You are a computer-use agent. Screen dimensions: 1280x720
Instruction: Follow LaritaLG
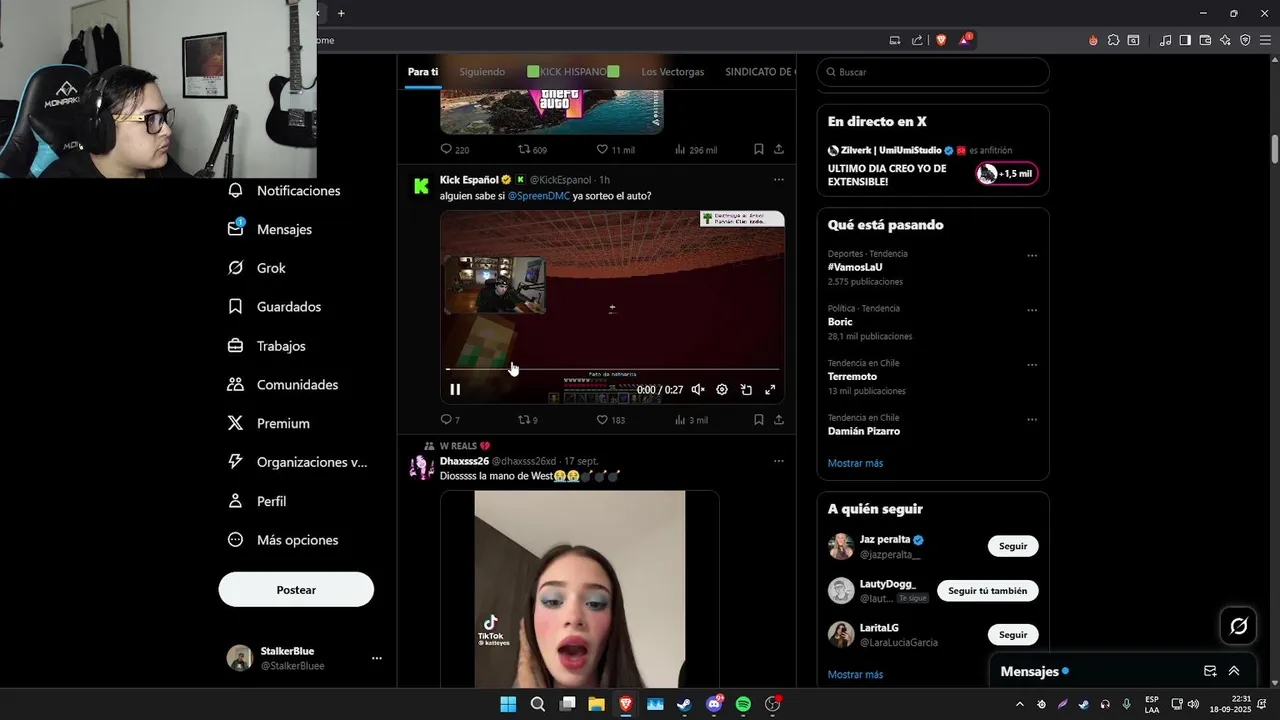click(x=1013, y=635)
